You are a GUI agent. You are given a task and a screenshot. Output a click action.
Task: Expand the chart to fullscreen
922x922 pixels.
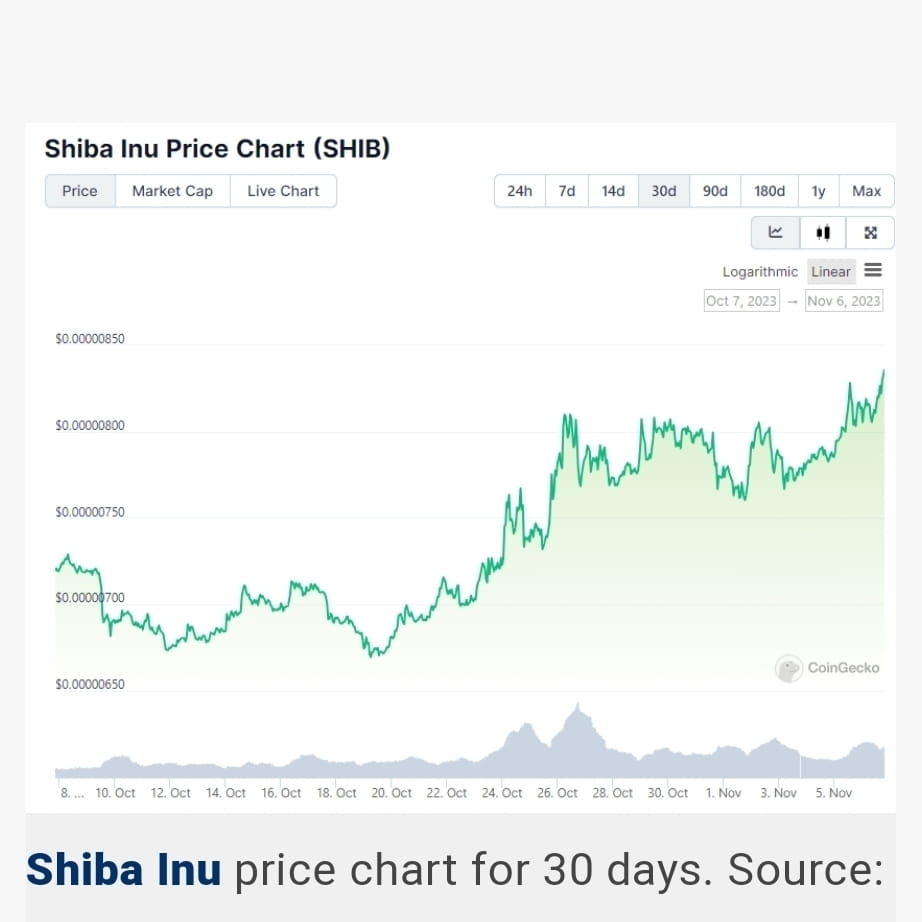pyautogui.click(x=869, y=232)
